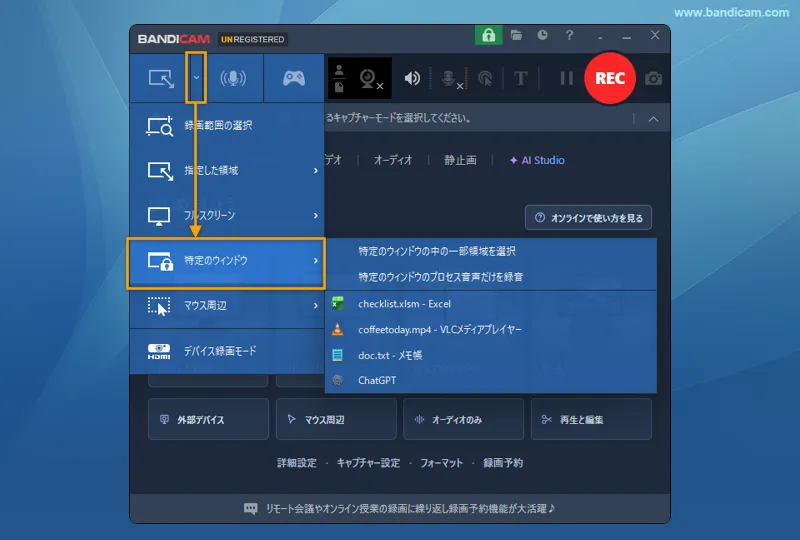Open the キャプチャー設定 link
The image size is (800, 540).
368,463
